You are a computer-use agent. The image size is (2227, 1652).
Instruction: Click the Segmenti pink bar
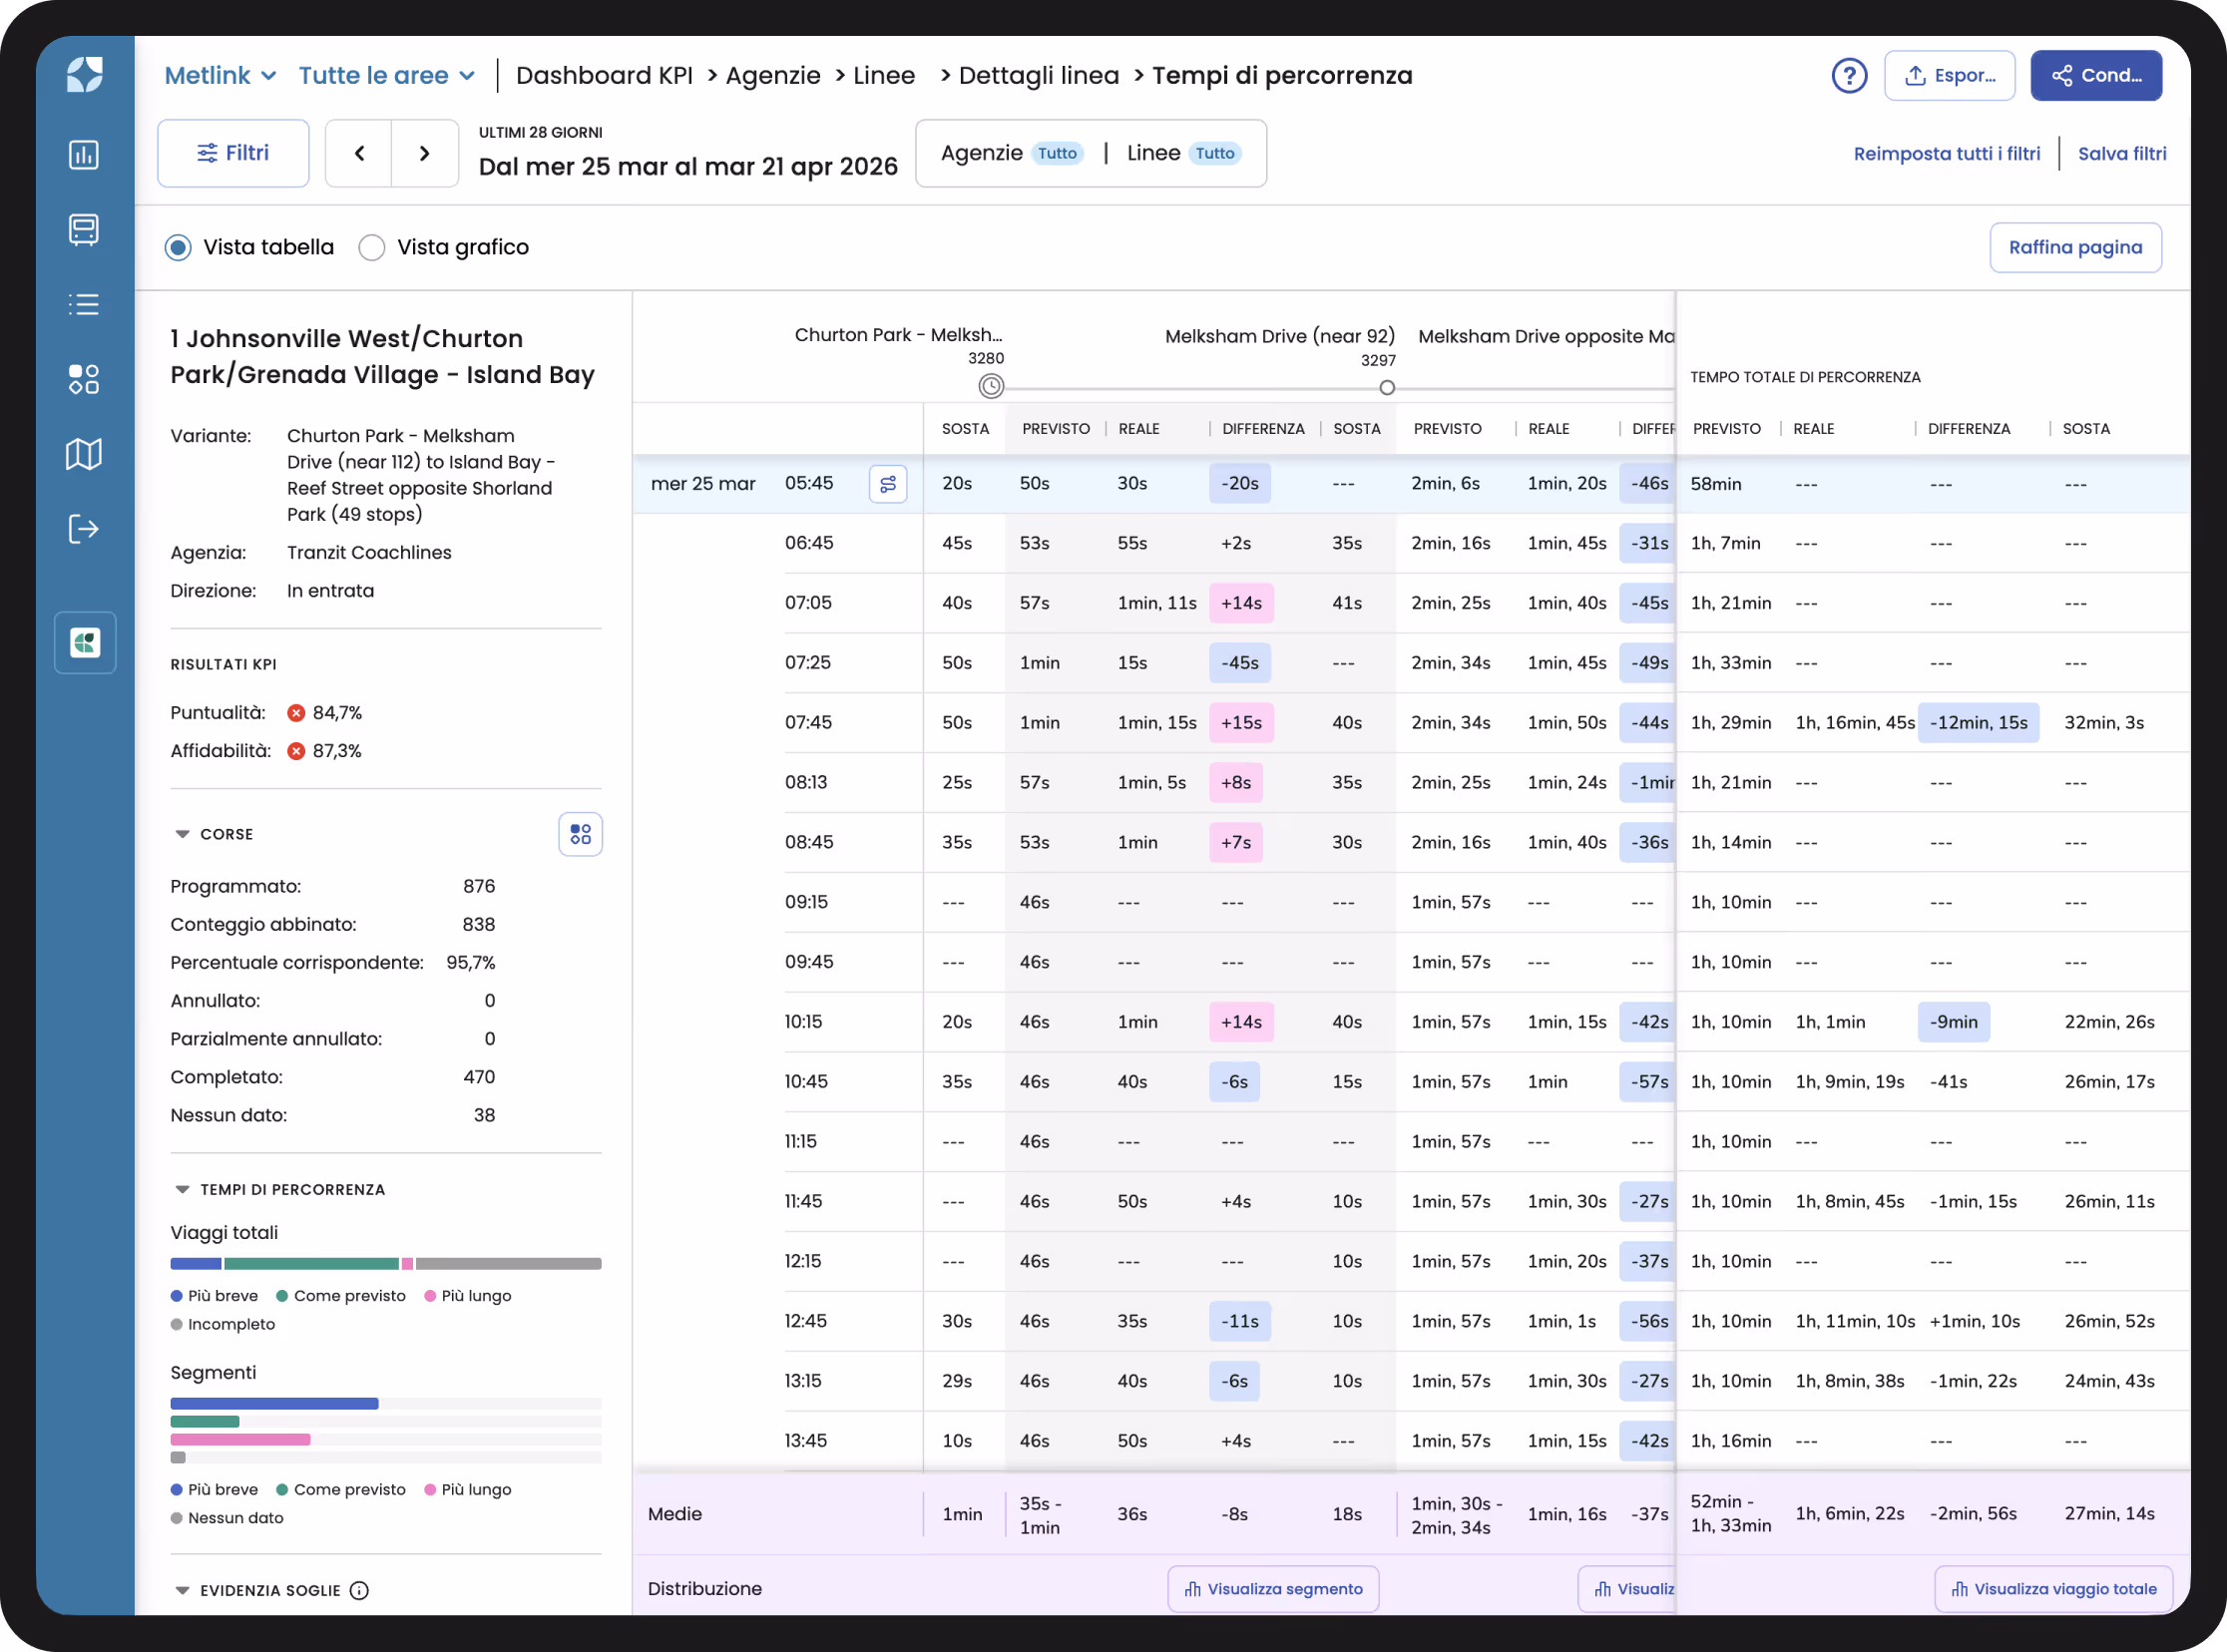[240, 1439]
